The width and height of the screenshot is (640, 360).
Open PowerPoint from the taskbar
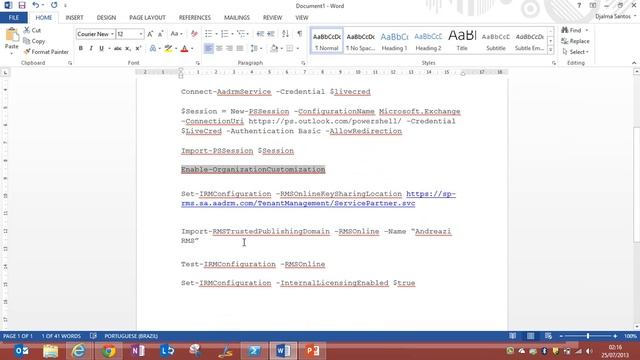(312, 351)
